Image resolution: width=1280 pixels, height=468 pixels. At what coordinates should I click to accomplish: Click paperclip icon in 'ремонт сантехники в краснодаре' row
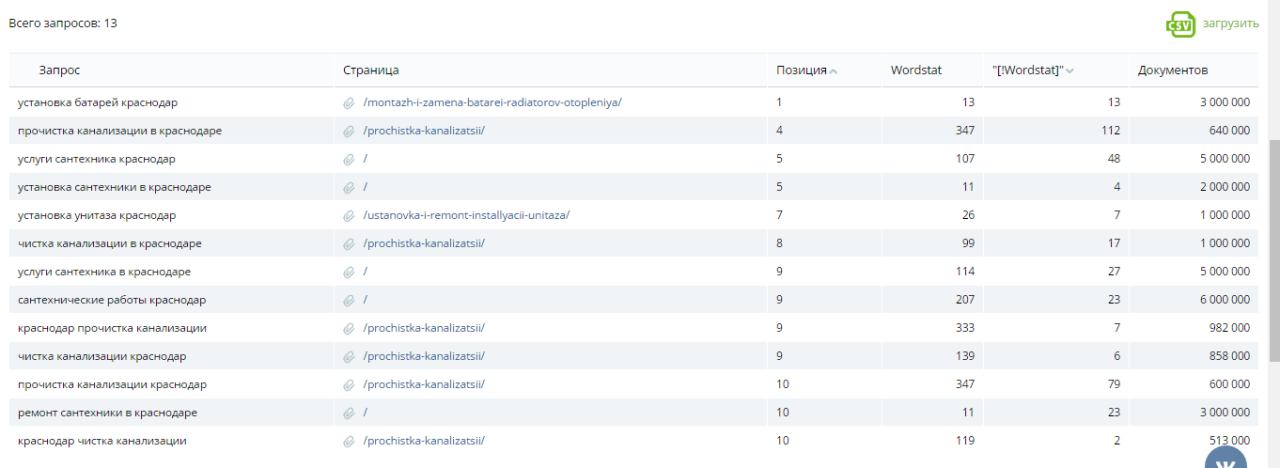click(x=349, y=413)
